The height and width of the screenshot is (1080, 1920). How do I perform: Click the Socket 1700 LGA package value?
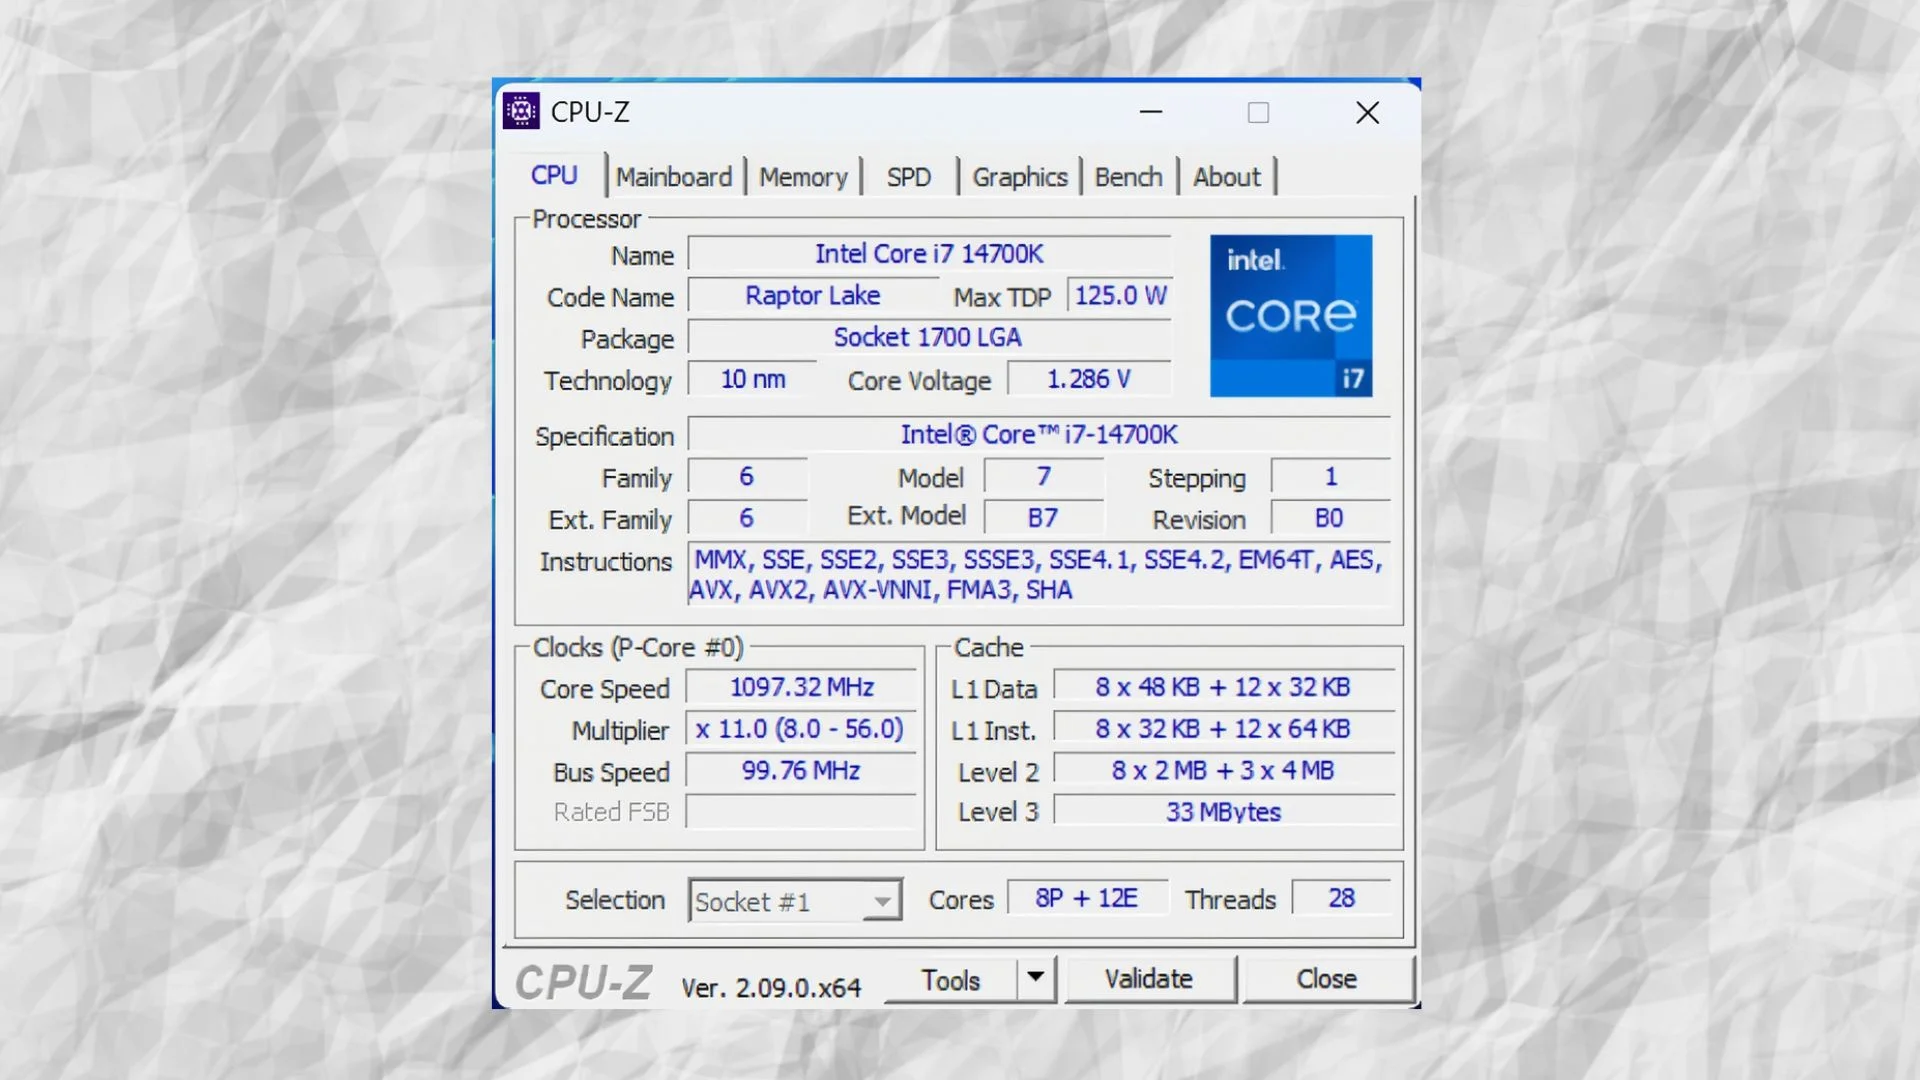[929, 338]
